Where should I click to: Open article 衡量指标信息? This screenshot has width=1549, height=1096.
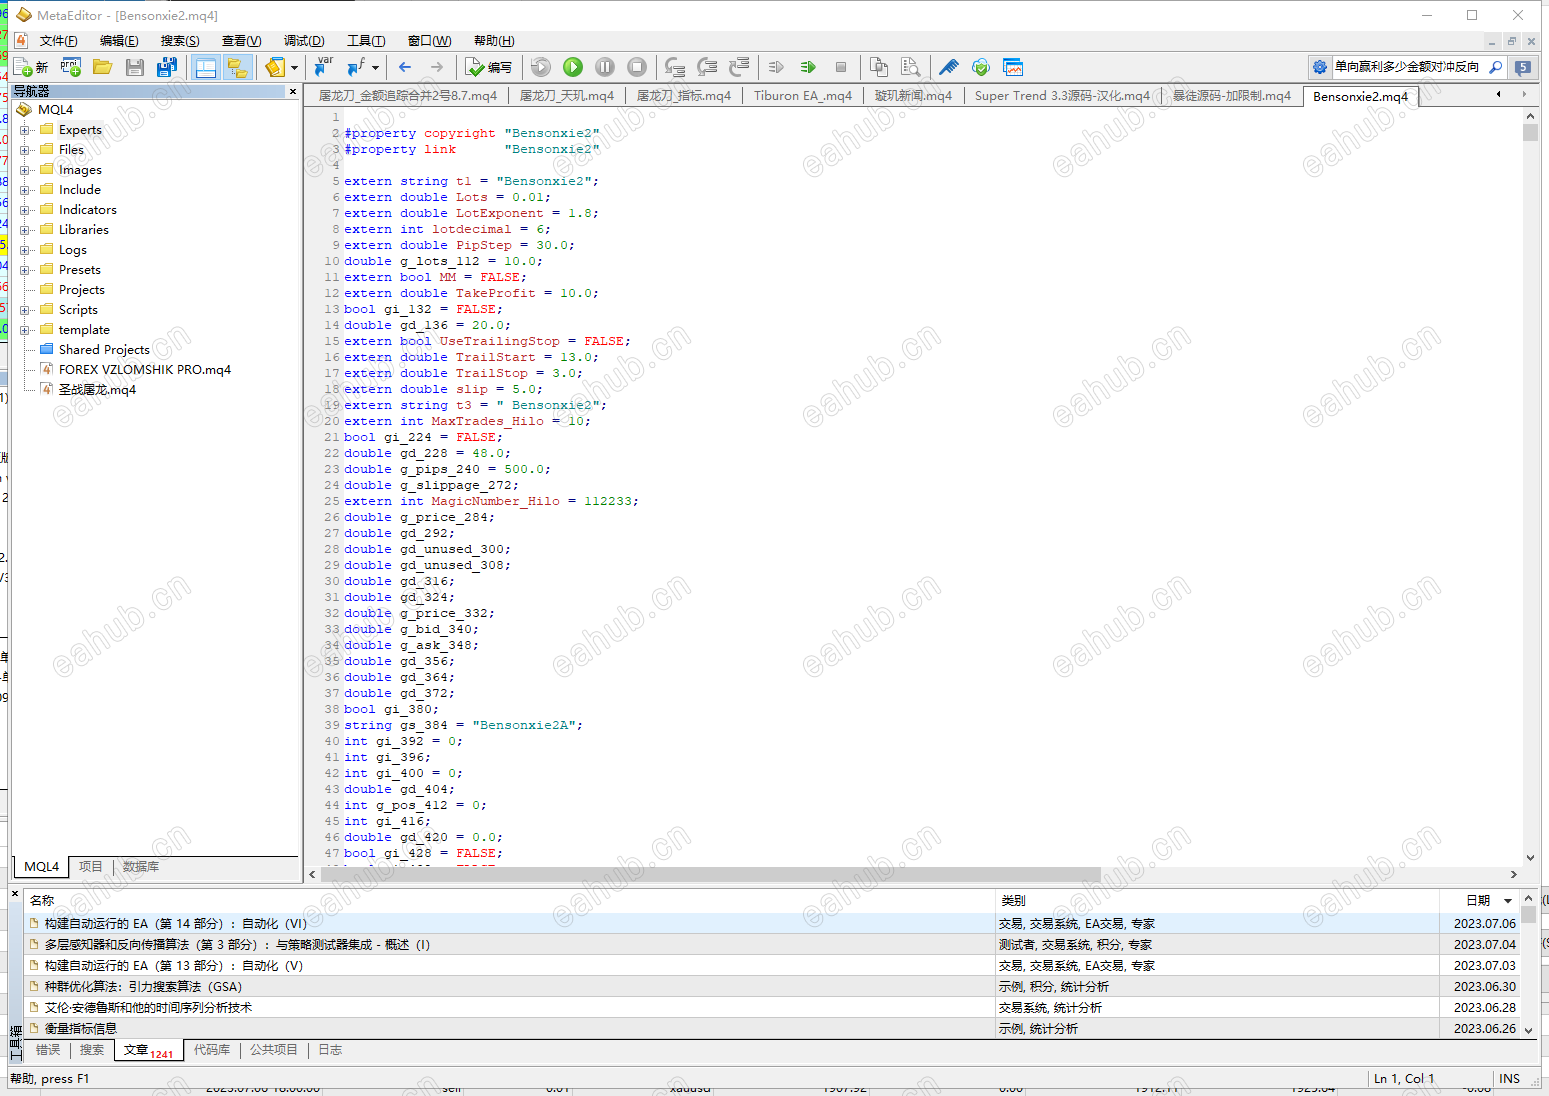pyautogui.click(x=80, y=1029)
